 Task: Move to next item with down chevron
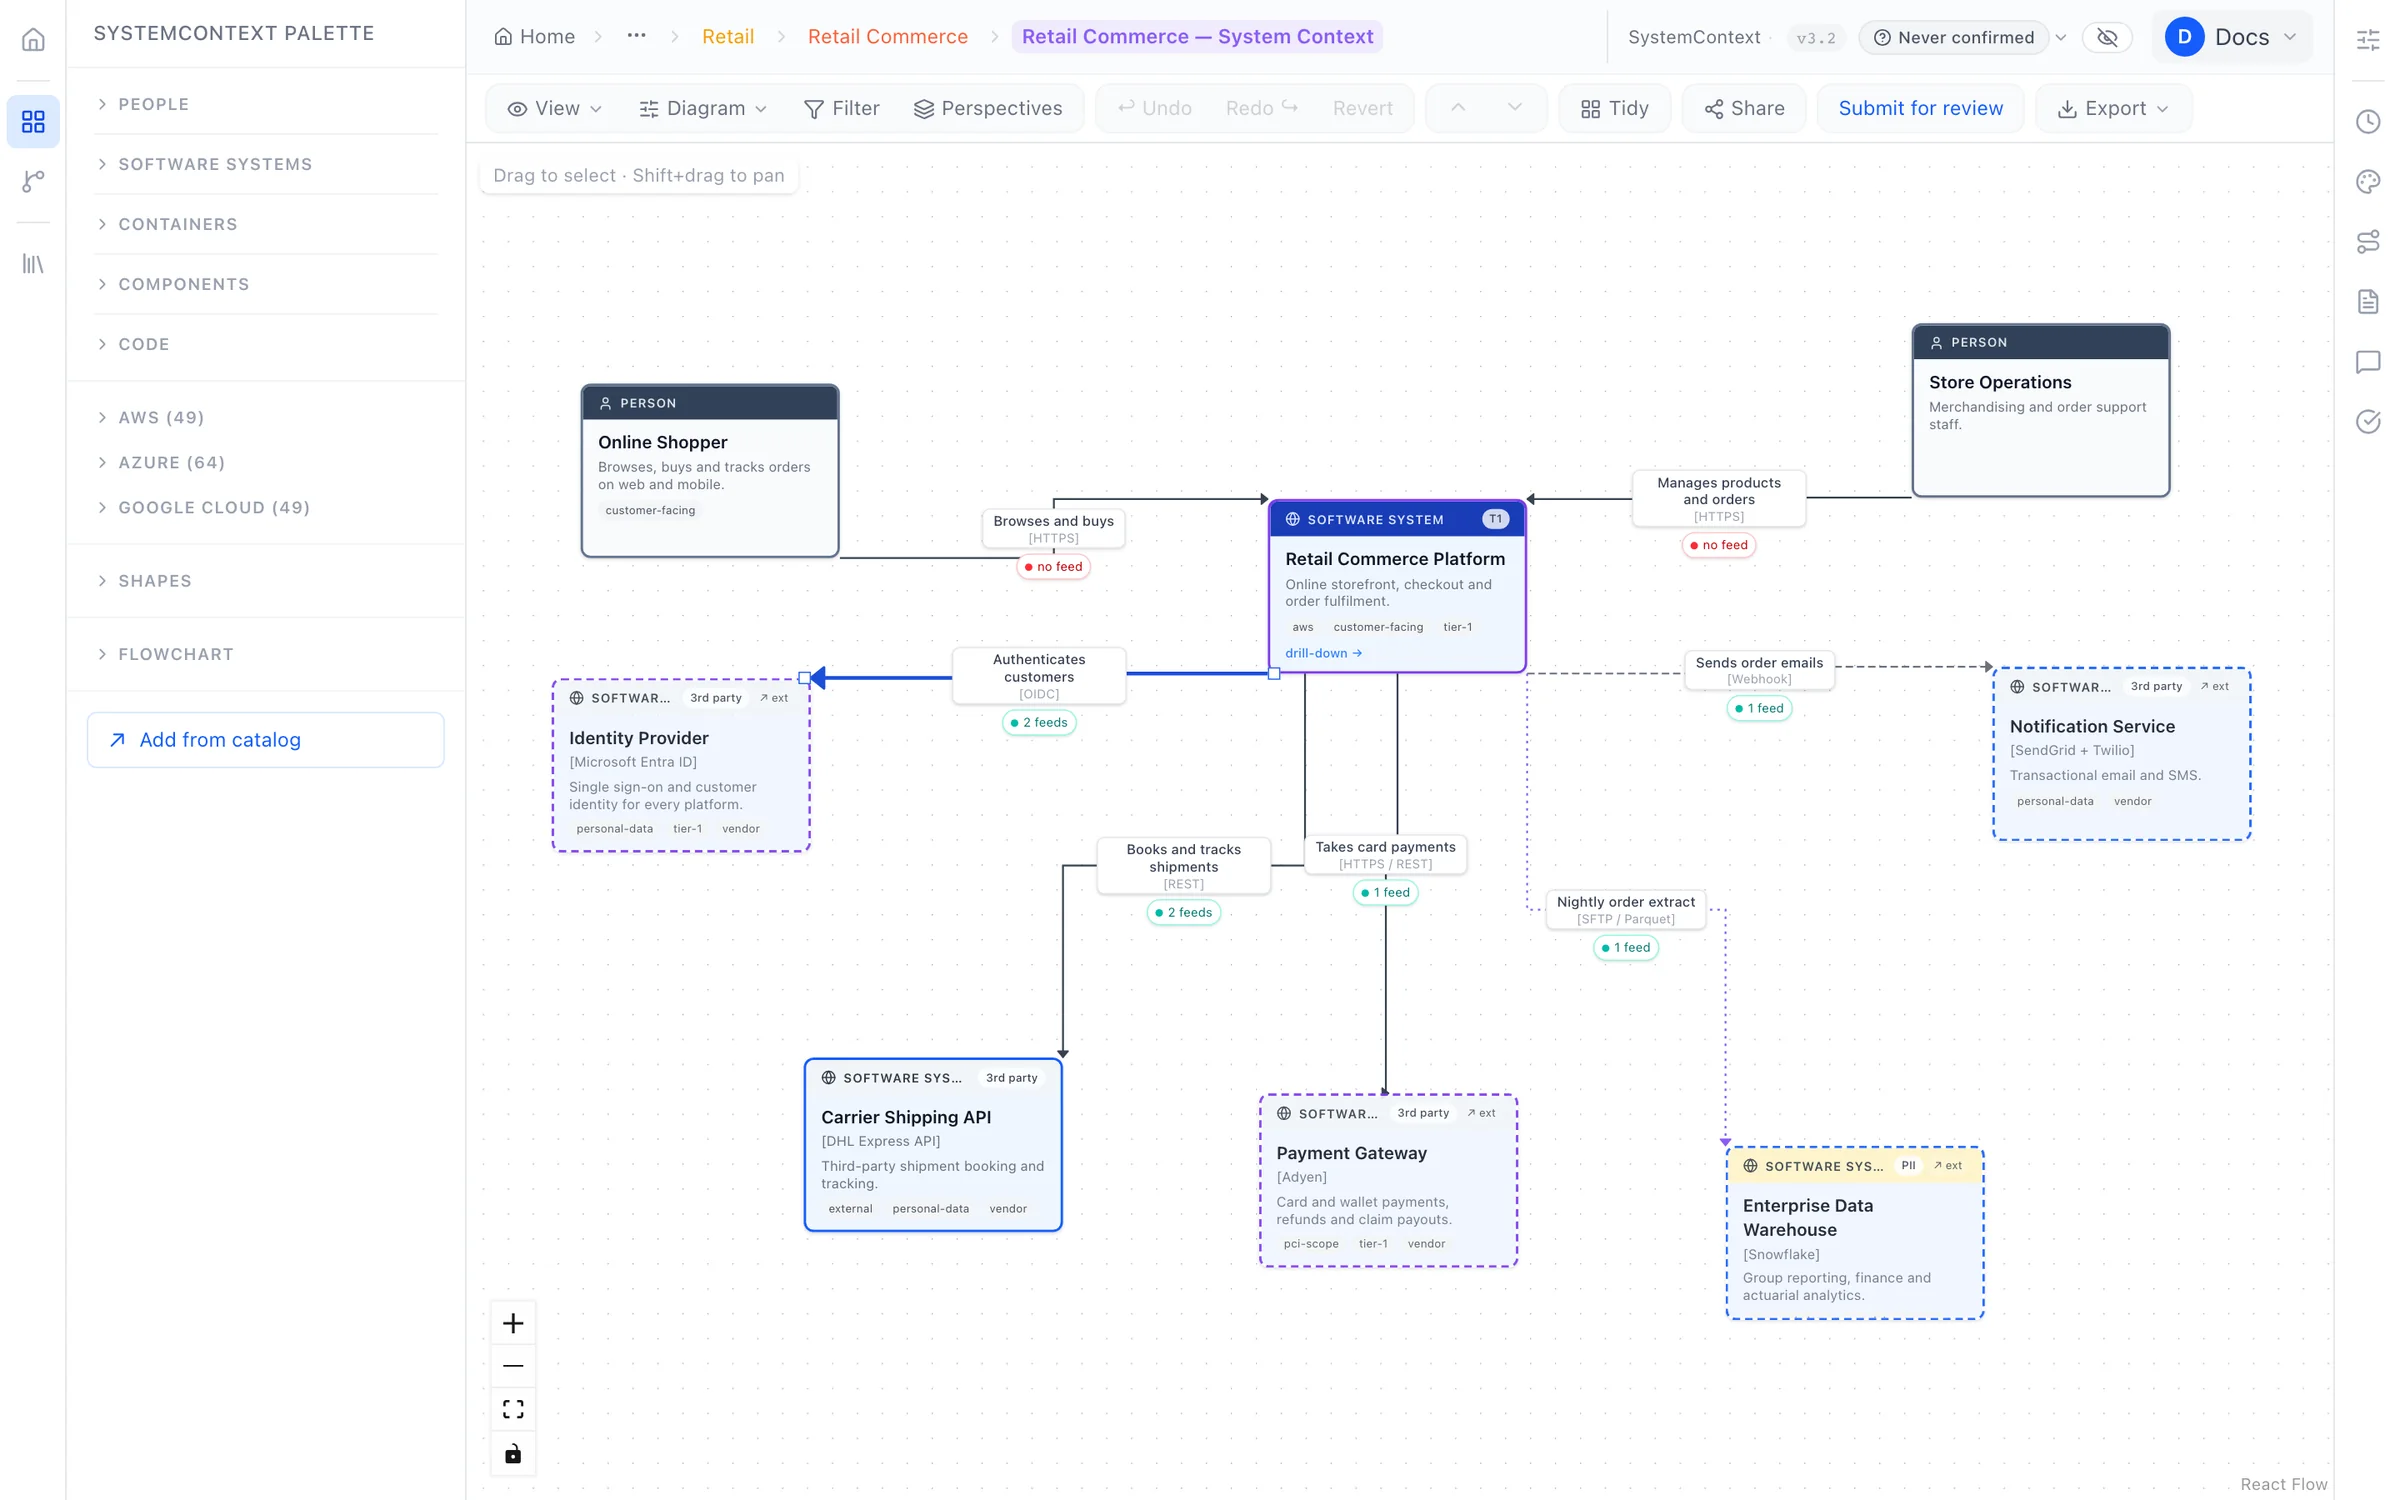pyautogui.click(x=1514, y=108)
